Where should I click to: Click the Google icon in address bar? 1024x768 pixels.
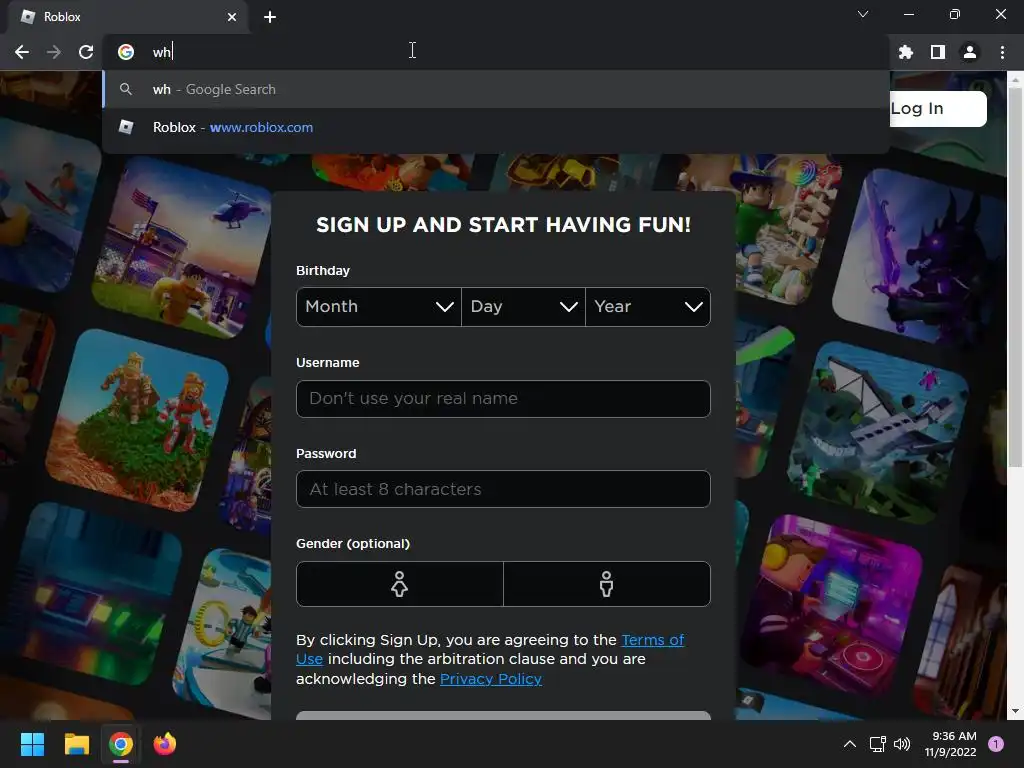tap(126, 52)
